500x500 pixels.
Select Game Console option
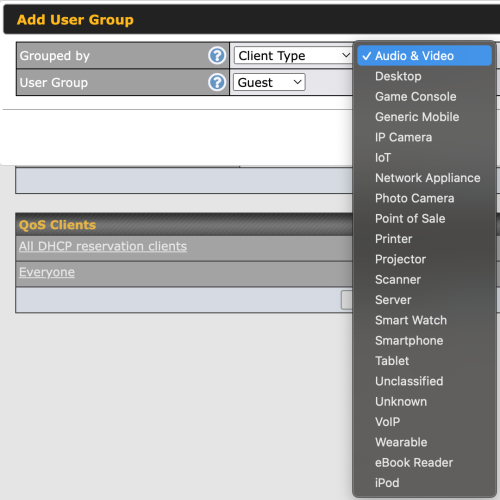tap(424, 97)
